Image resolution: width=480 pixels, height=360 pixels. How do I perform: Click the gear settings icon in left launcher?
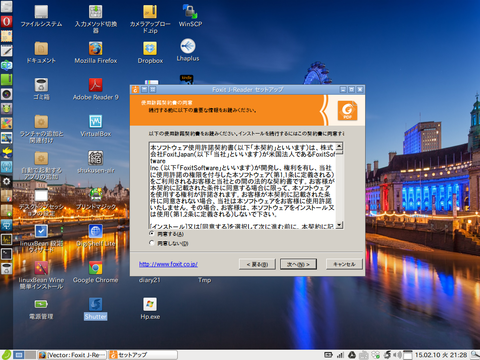point(6,181)
